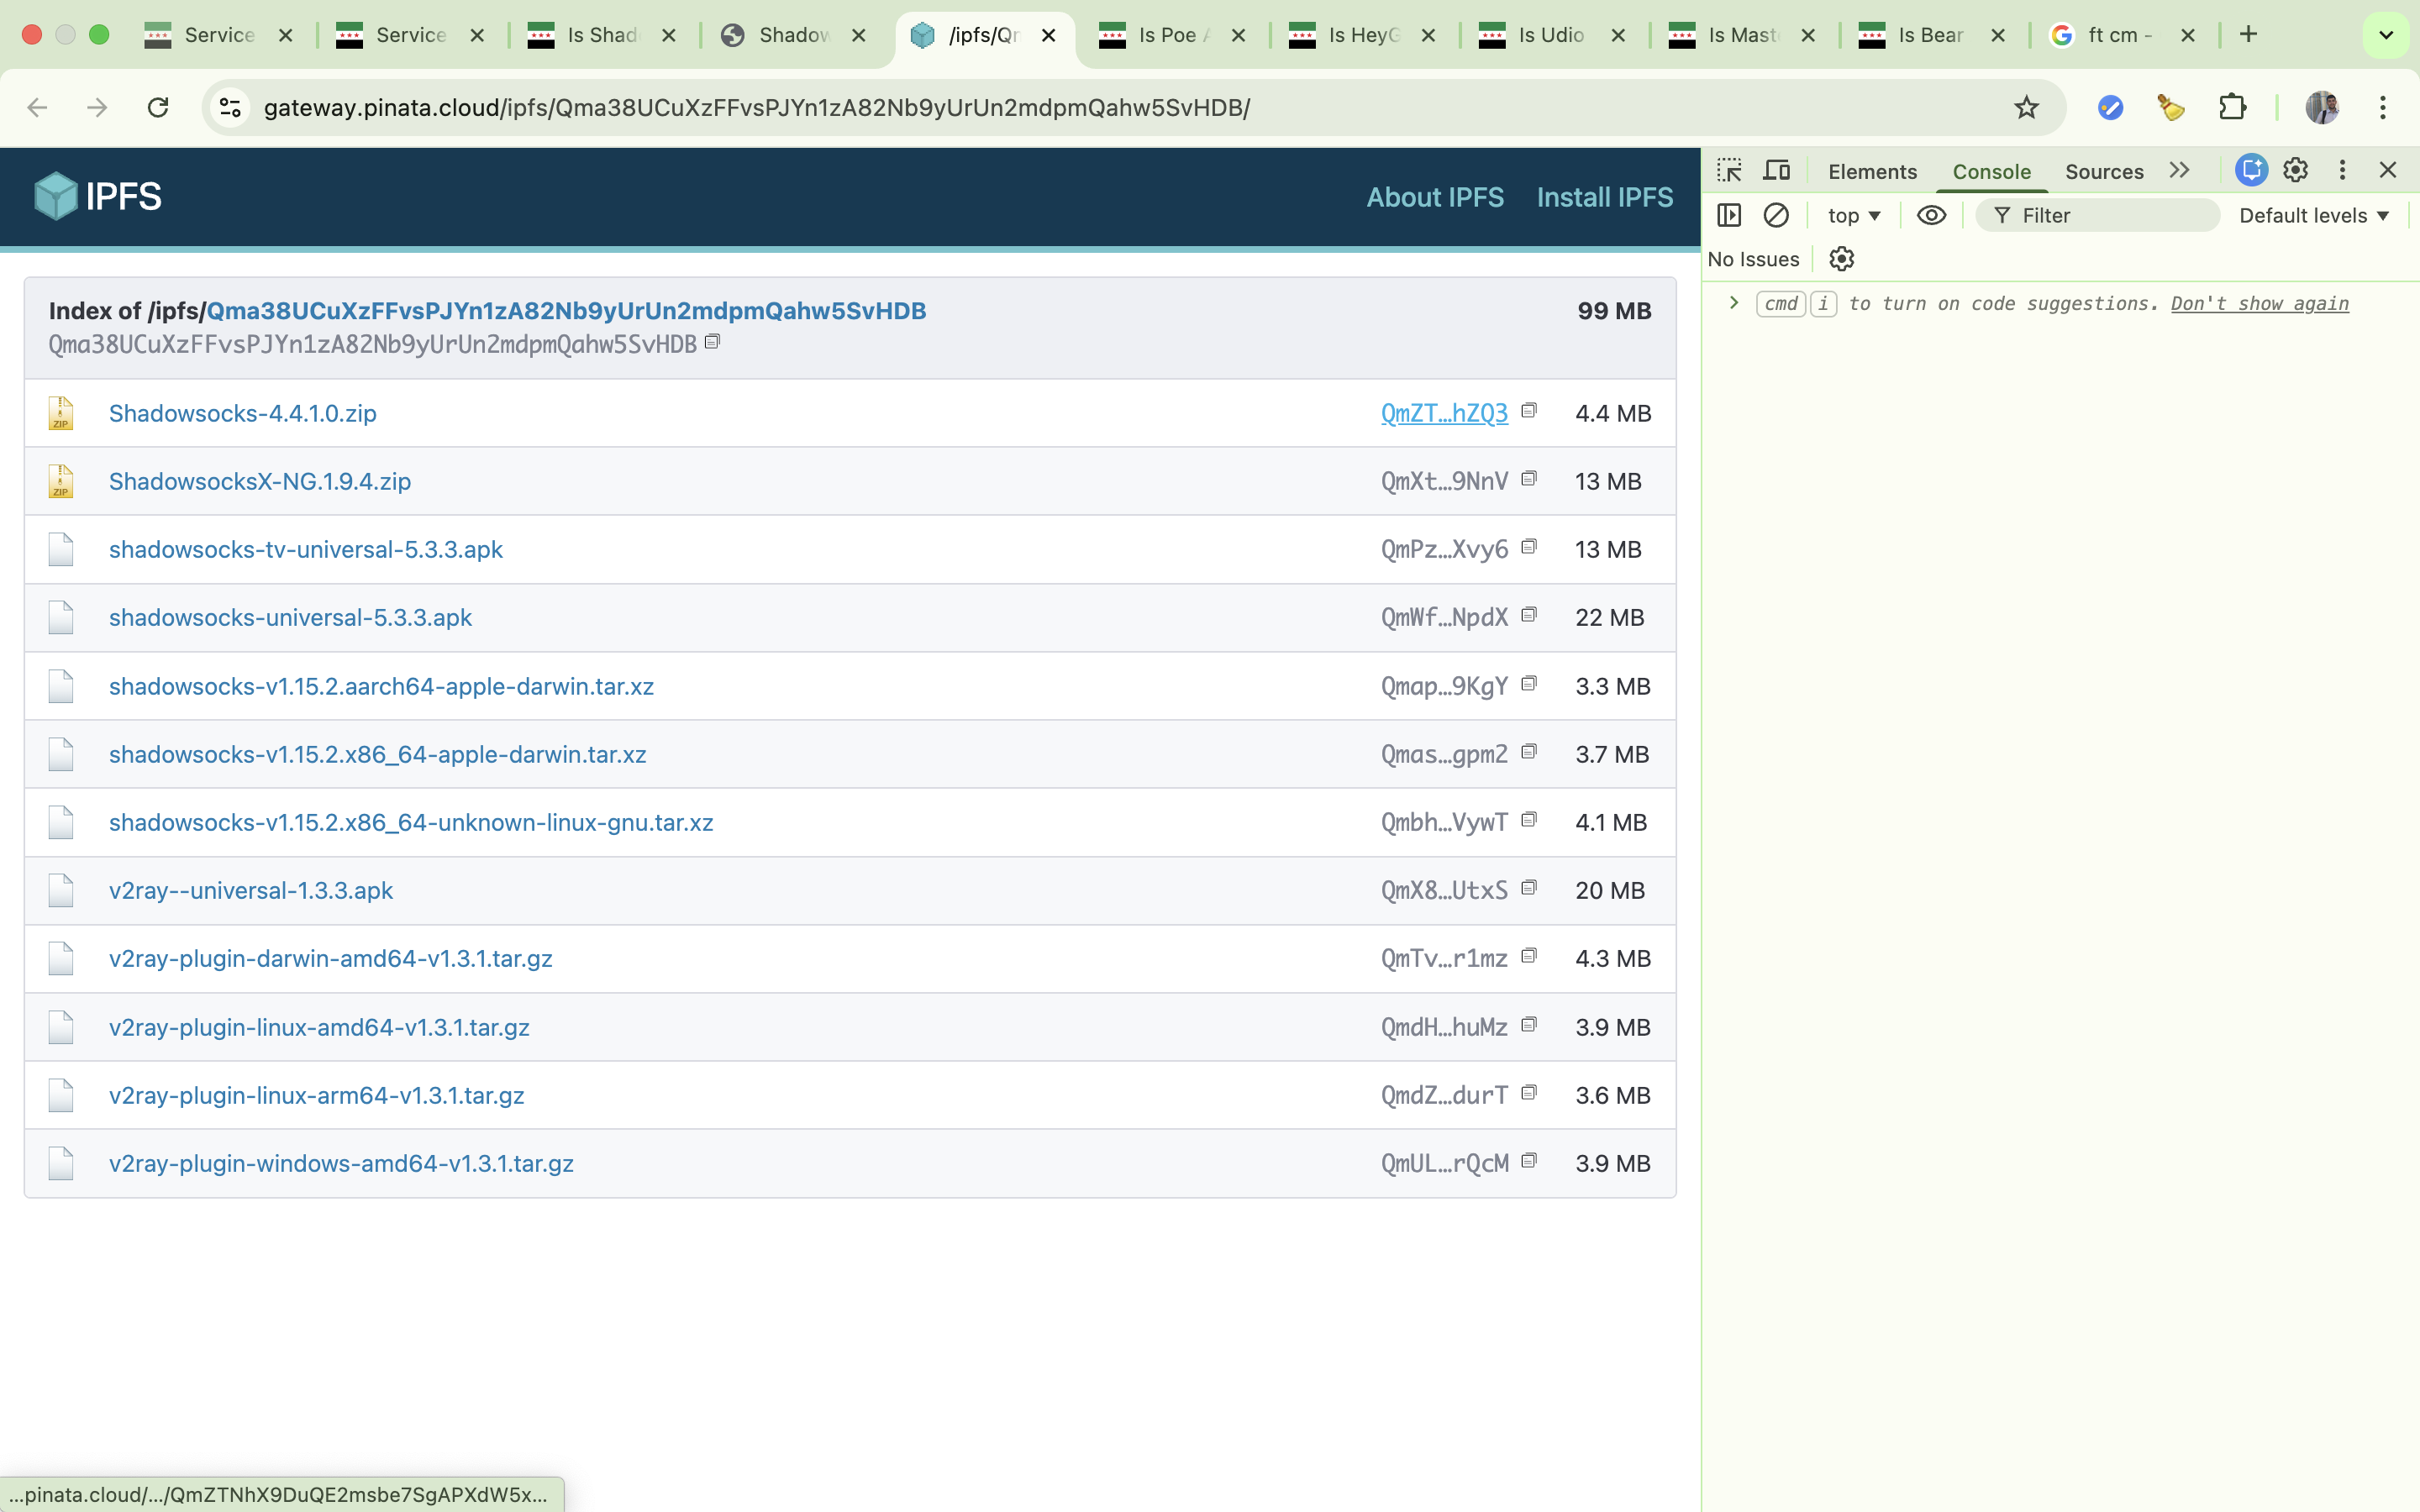Open the Chrome extensions puzzle icon
2420x1512 pixels.
click(2232, 107)
